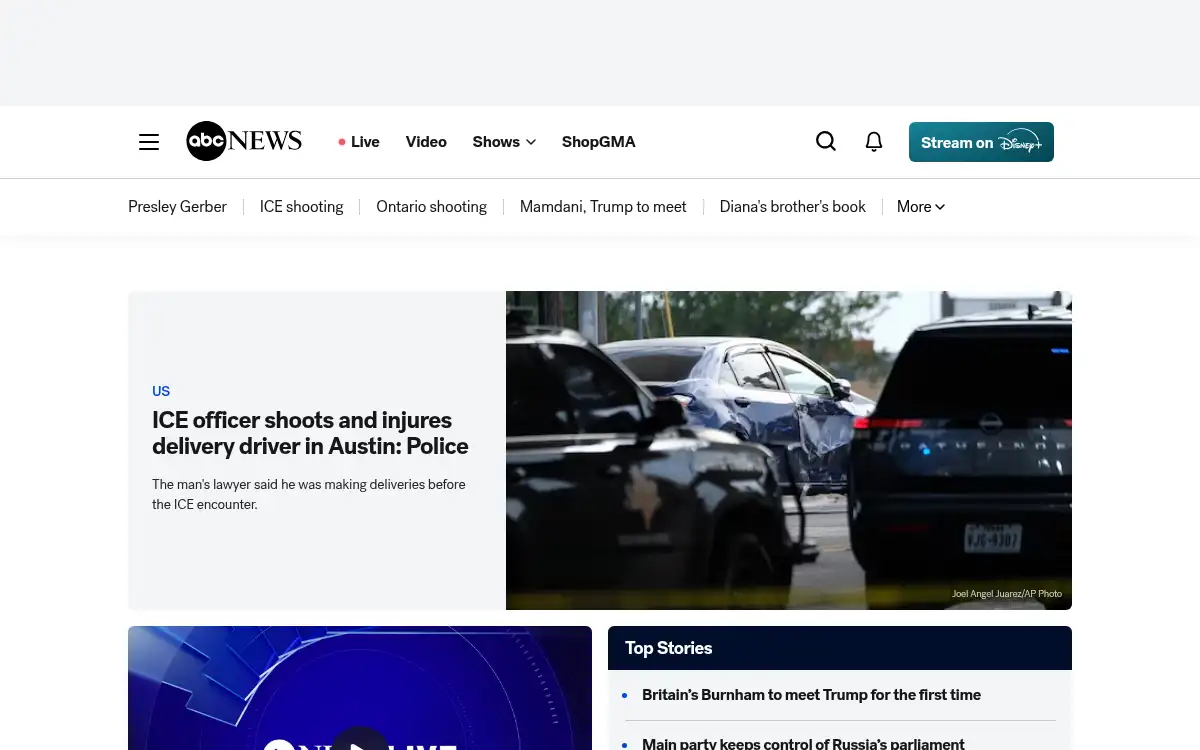Viewport: 1200px width, 750px height.
Task: Click the ABC News logo
Action: click(244, 141)
